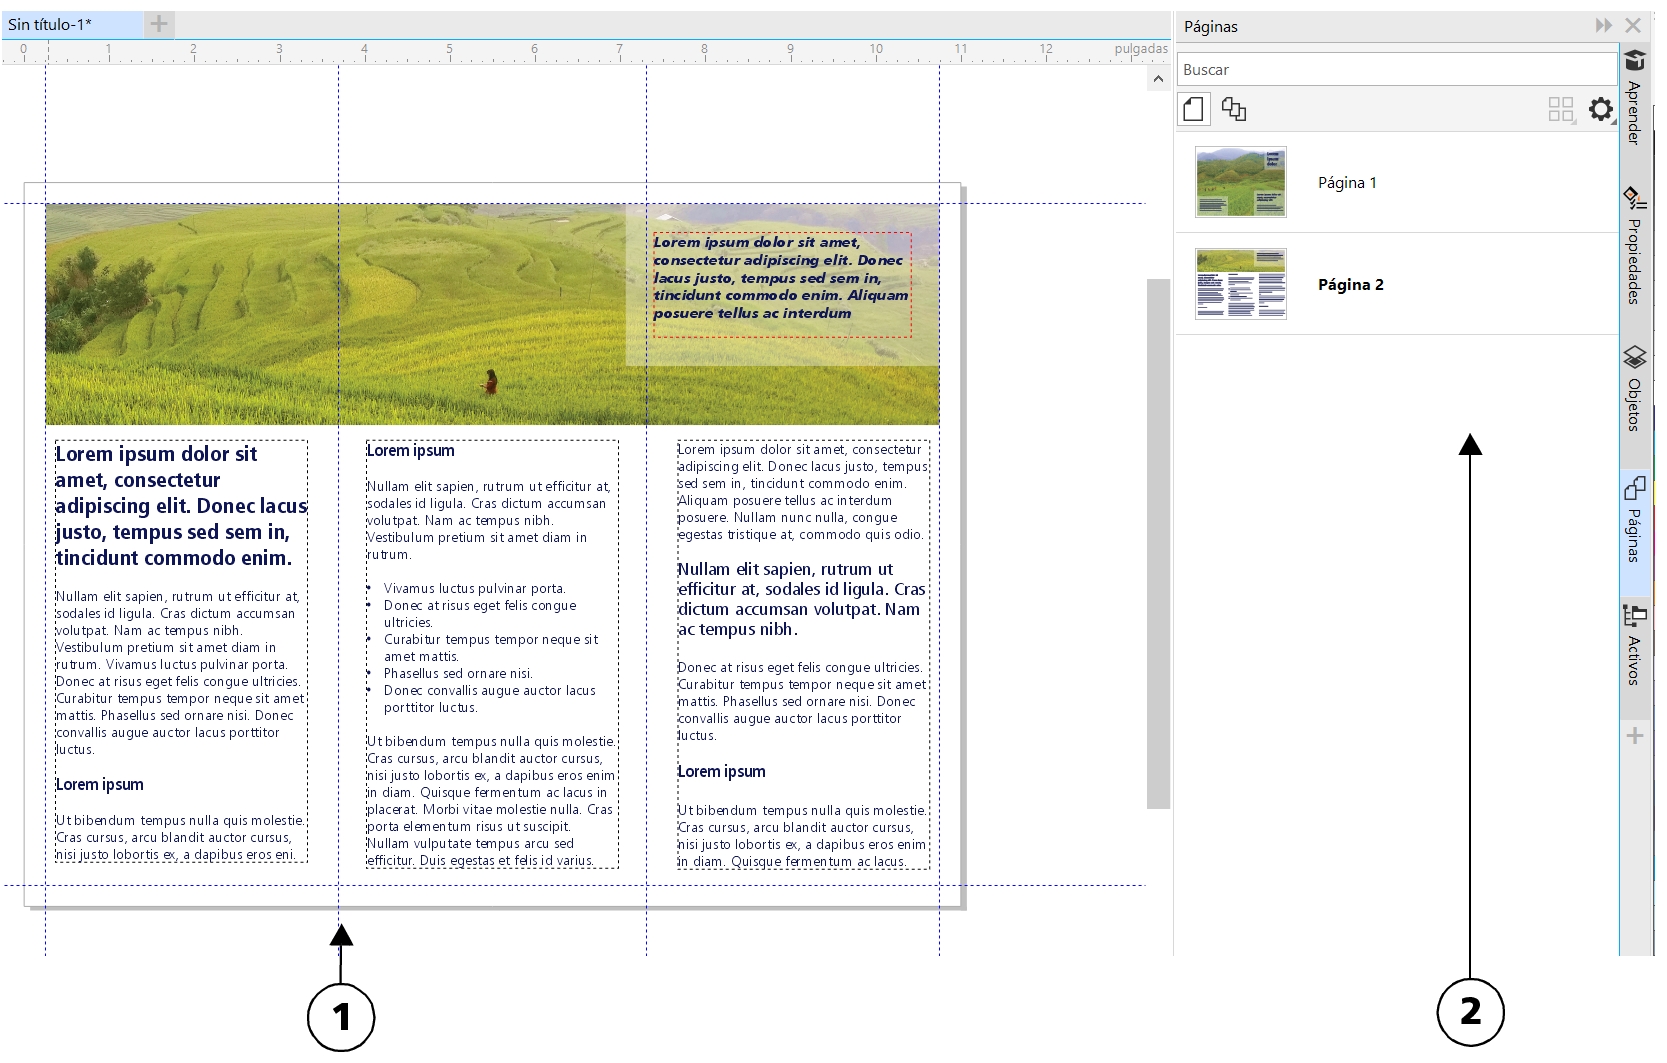Select the Sin título-1 document tab
1667x1063 pixels.
coord(70,24)
